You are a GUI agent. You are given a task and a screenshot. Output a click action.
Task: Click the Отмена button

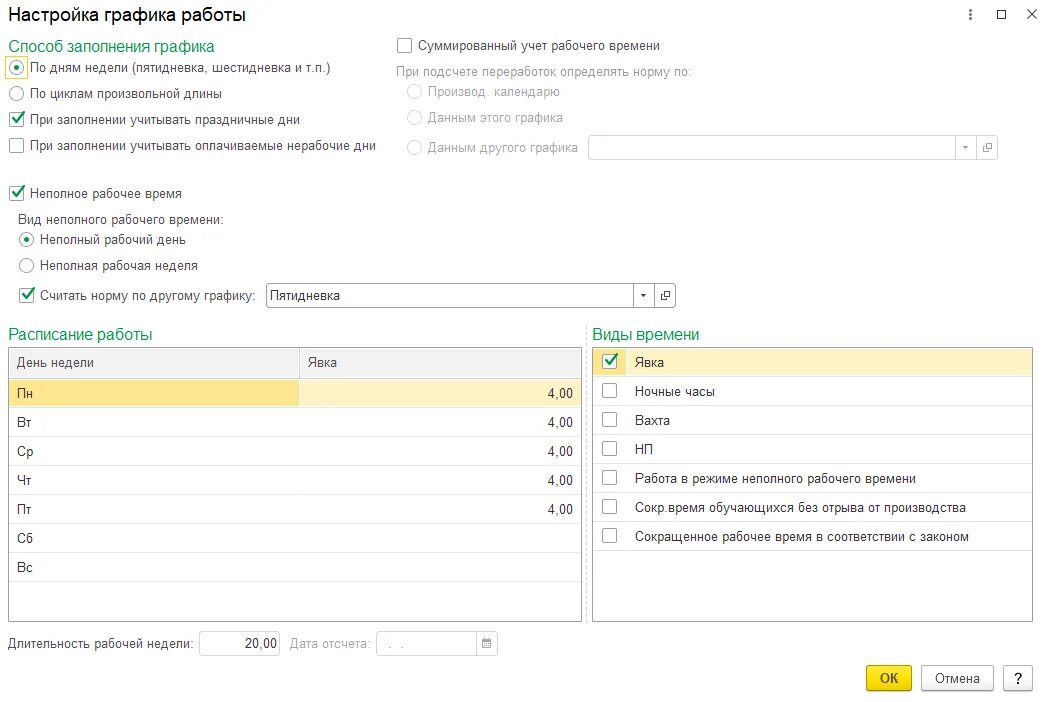tap(957, 678)
